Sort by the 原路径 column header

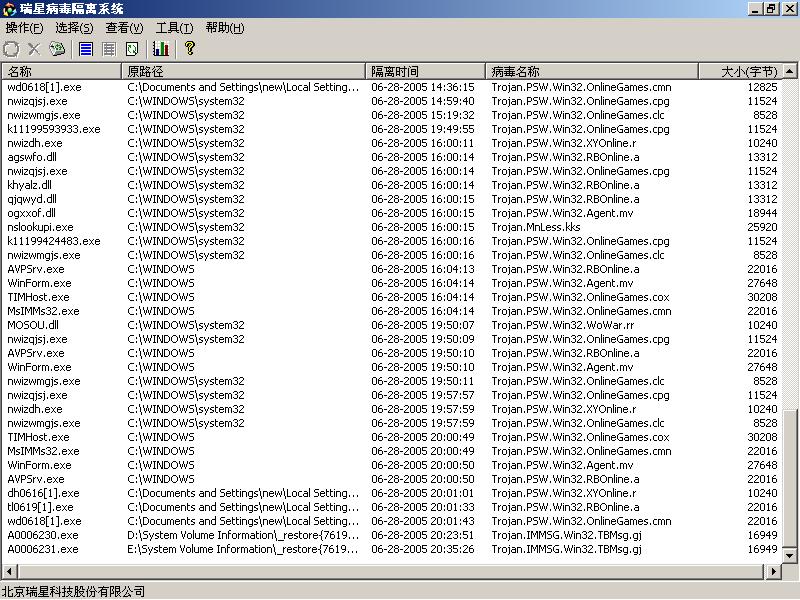243,71
